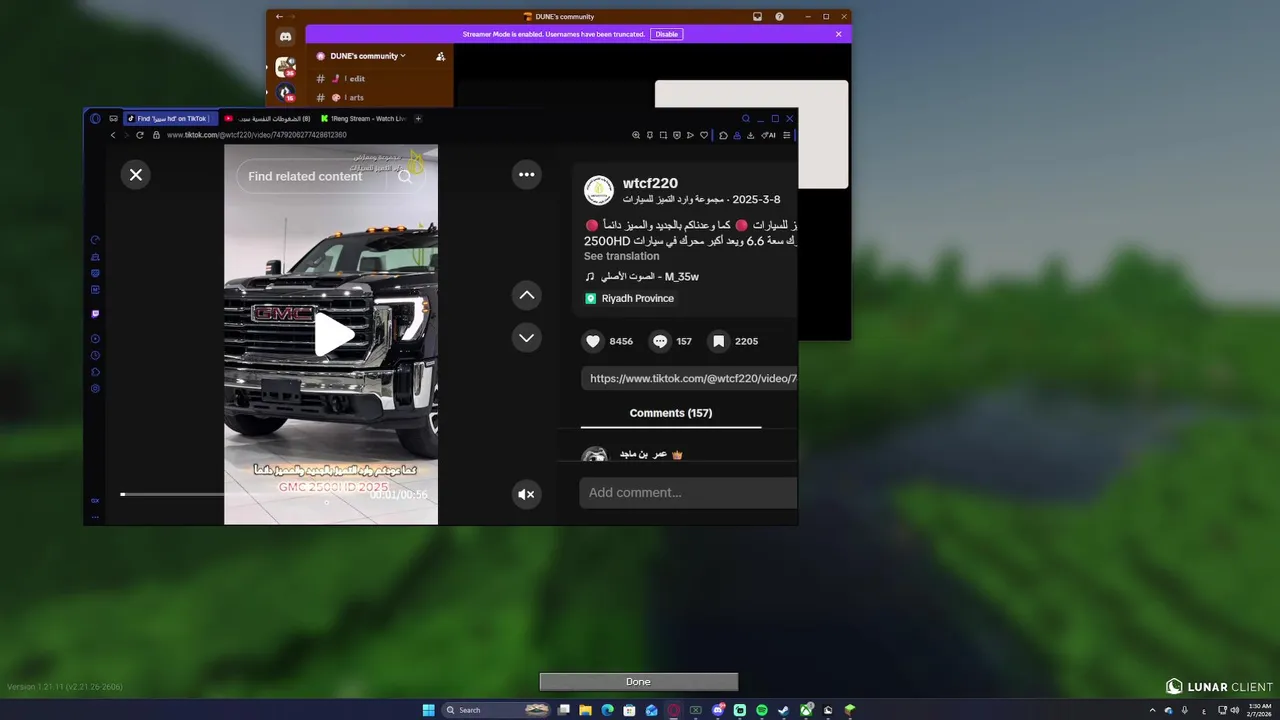Open history clock icon in sidebar
Image resolution: width=1280 pixels, height=720 pixels.
tap(95, 355)
